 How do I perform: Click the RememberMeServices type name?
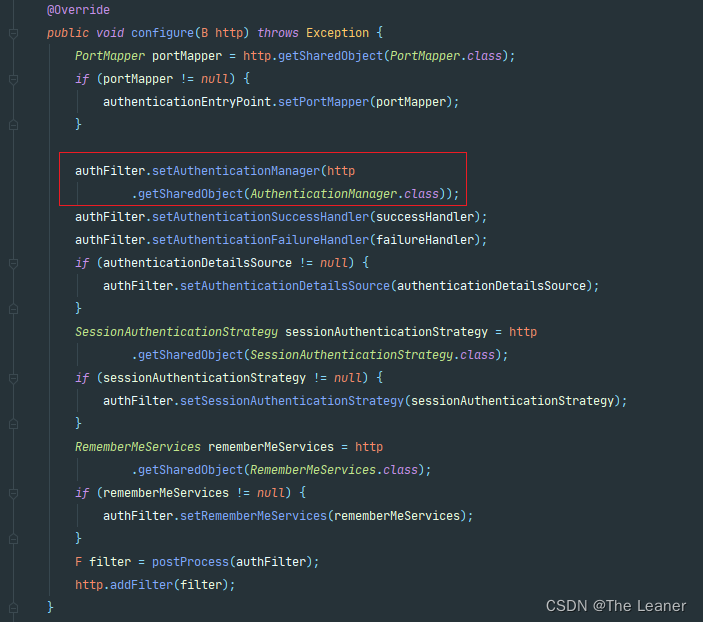pyautogui.click(x=138, y=447)
